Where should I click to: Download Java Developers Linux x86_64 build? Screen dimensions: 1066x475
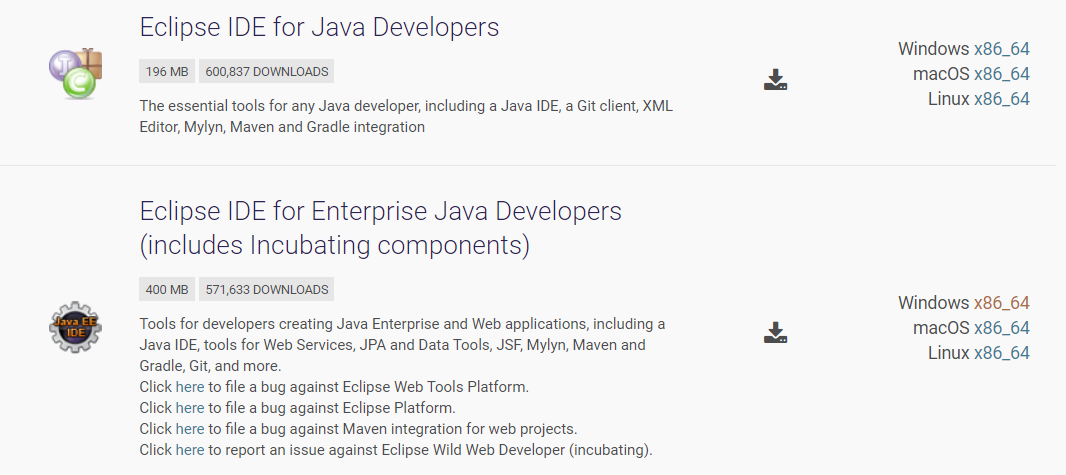(x=1001, y=99)
